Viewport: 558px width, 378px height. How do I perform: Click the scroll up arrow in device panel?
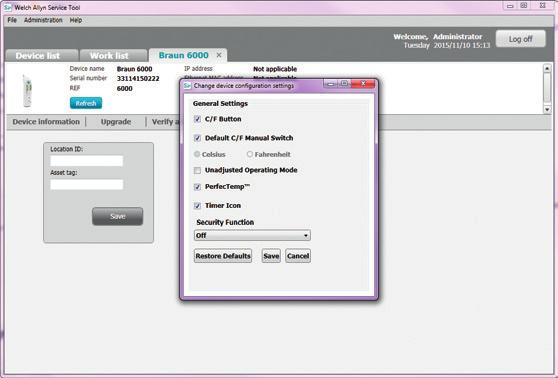(547, 68)
